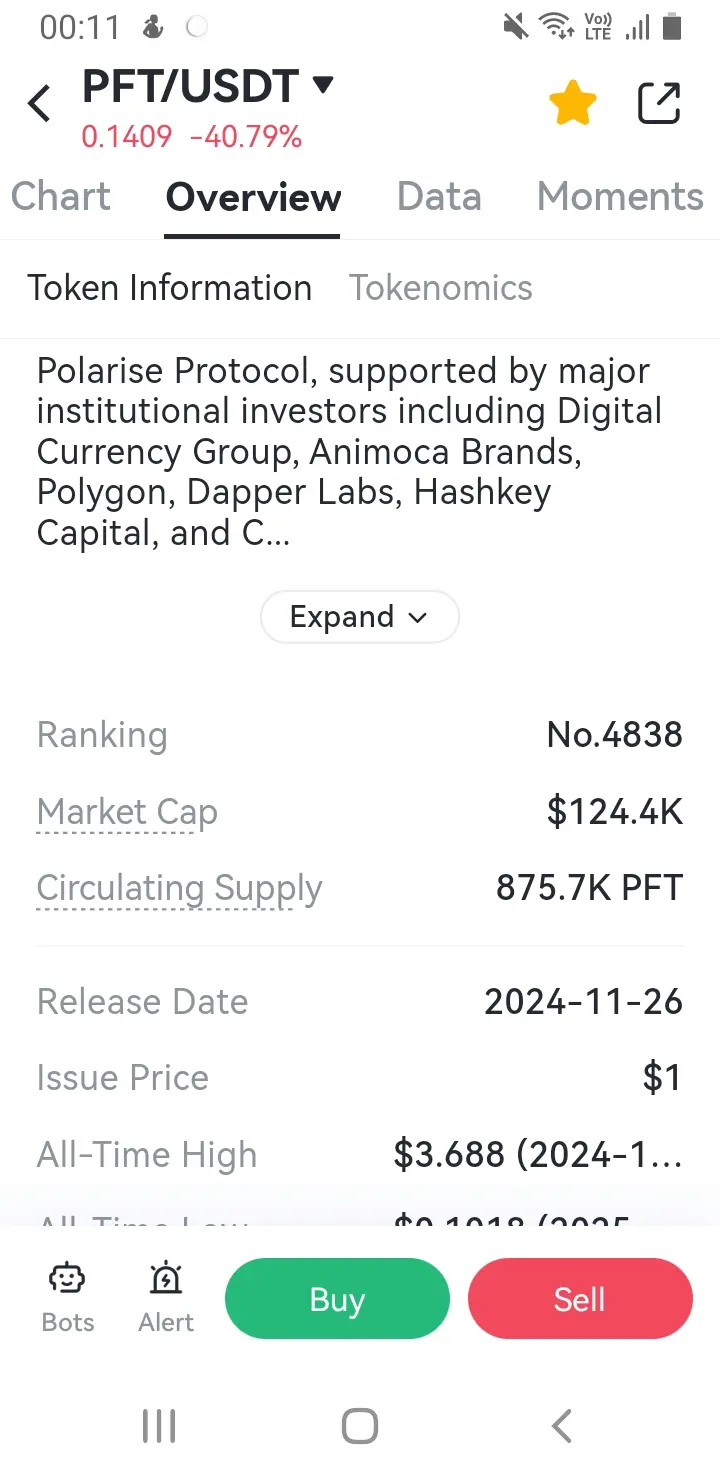This screenshot has width=720, height=1480.
Task: Open the PFT/USDT pair dropdown arrow
Action: click(323, 85)
